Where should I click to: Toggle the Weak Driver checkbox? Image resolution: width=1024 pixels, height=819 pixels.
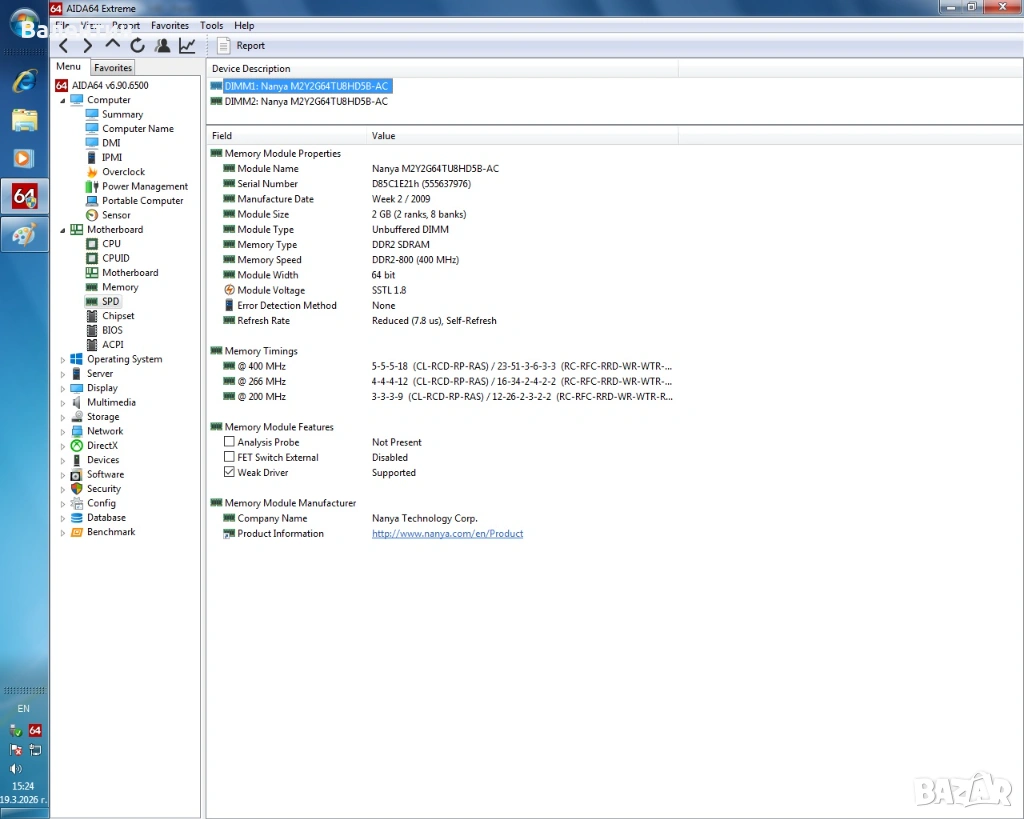tap(229, 472)
